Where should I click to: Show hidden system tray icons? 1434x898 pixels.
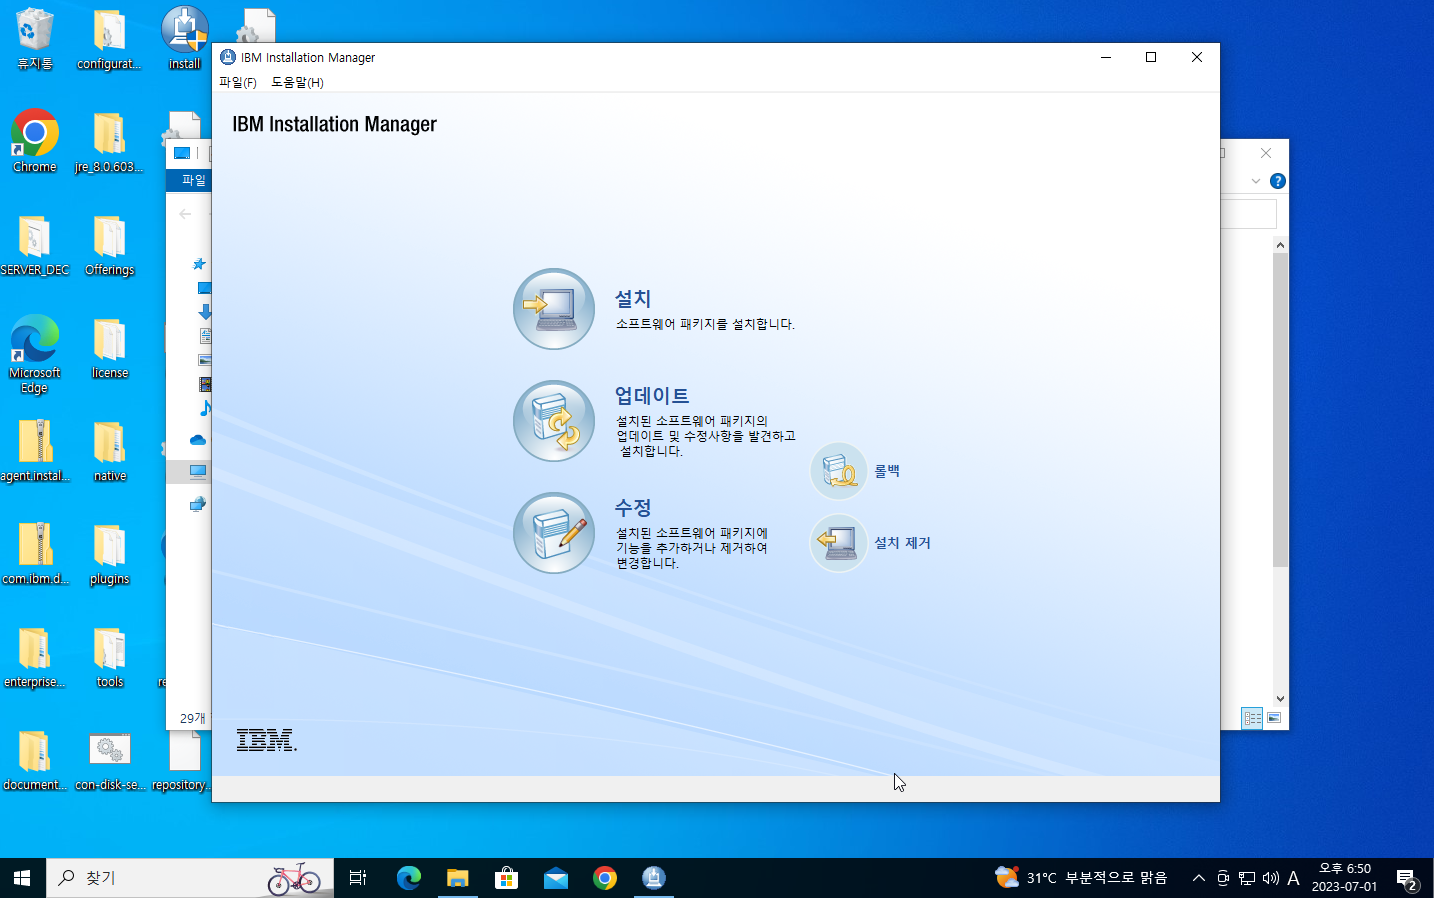1198,878
